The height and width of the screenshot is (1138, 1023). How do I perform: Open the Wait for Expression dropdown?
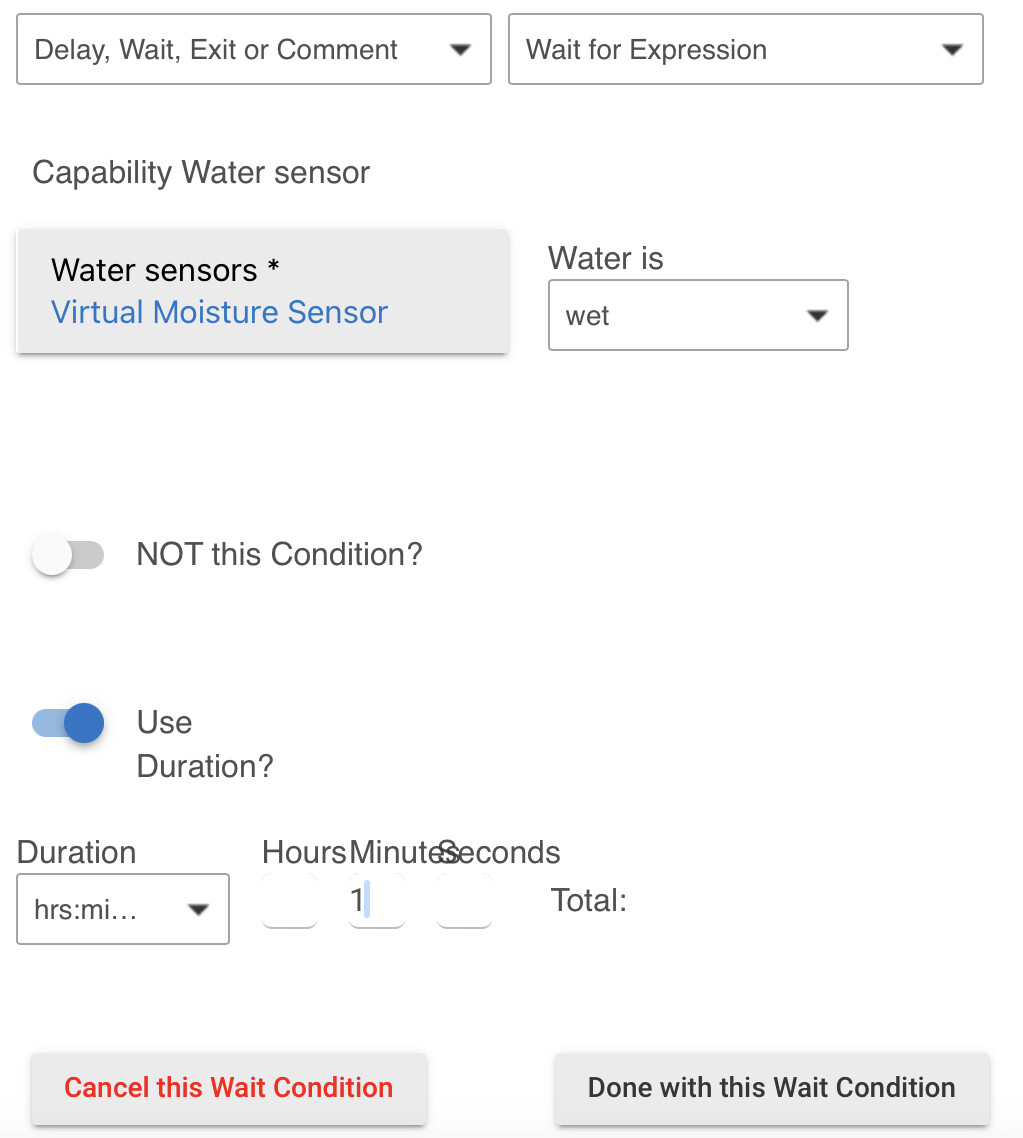pos(746,49)
